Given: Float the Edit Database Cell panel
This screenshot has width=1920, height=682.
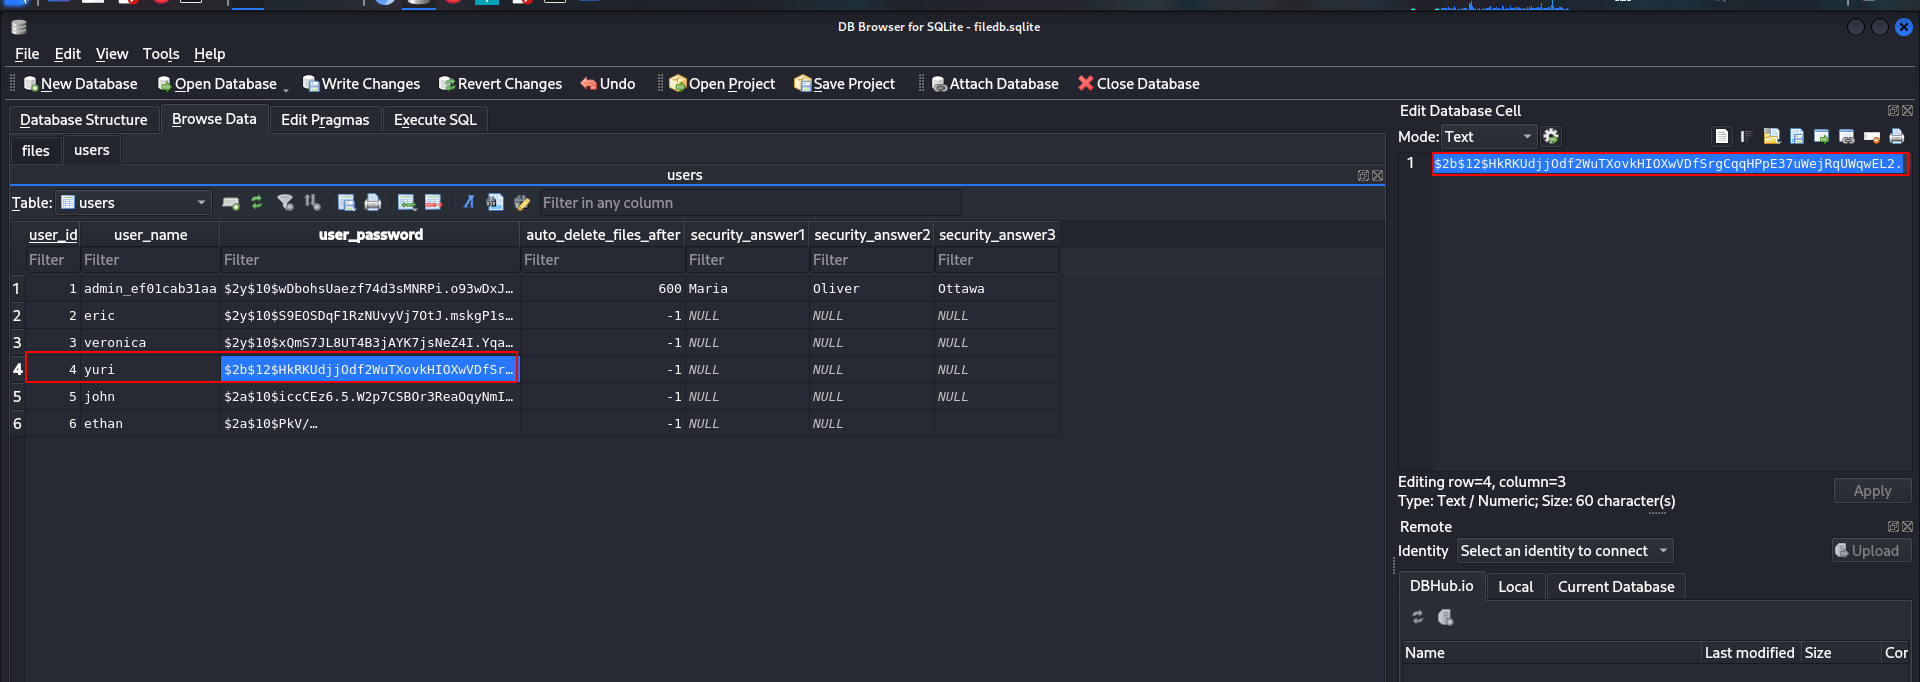Looking at the screenshot, I should tap(1893, 110).
